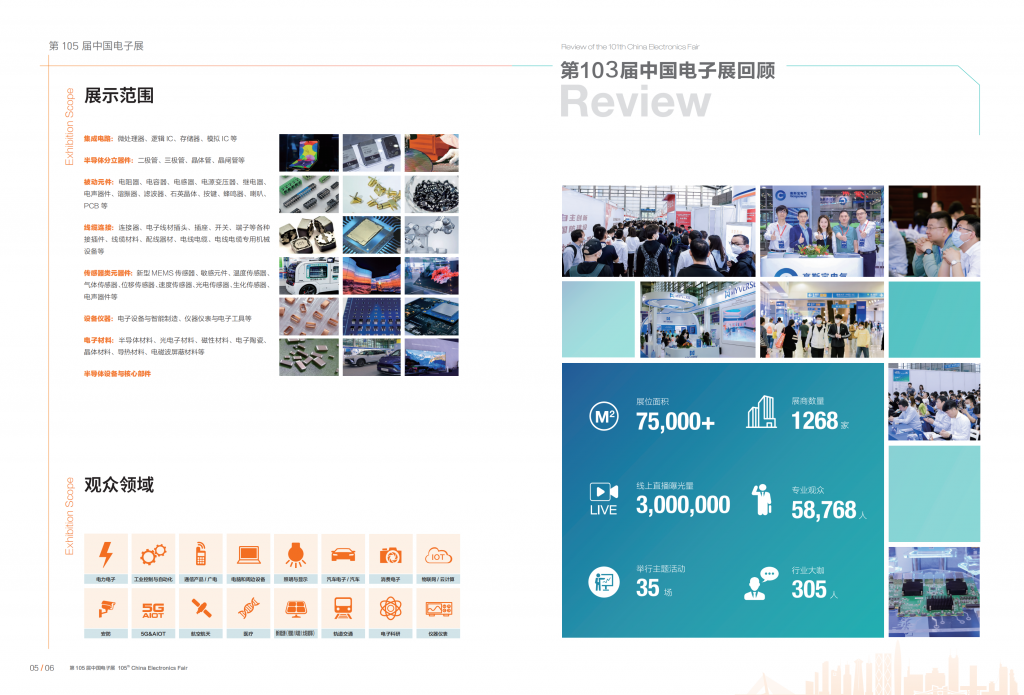Select the oscilloscope instrument icon
1024x695 pixels.
(438, 608)
